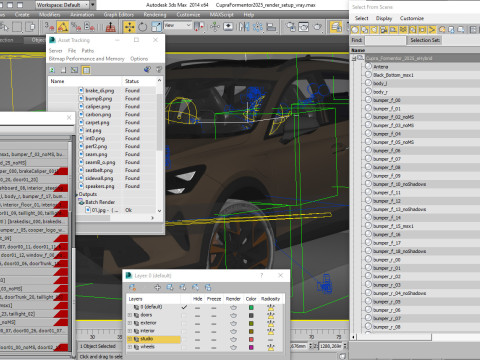Open the Paths menu in Asset Tracking

point(88,51)
